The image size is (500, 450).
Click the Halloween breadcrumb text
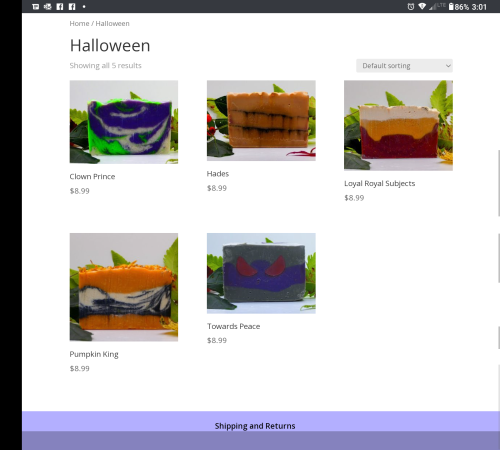pyautogui.click(x=112, y=23)
